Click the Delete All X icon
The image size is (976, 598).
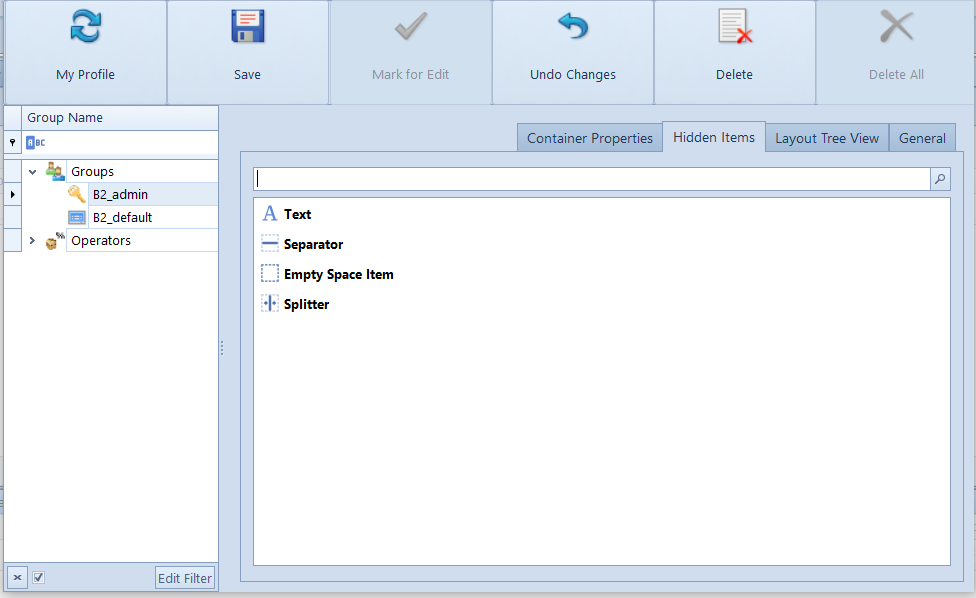pyautogui.click(x=896, y=27)
